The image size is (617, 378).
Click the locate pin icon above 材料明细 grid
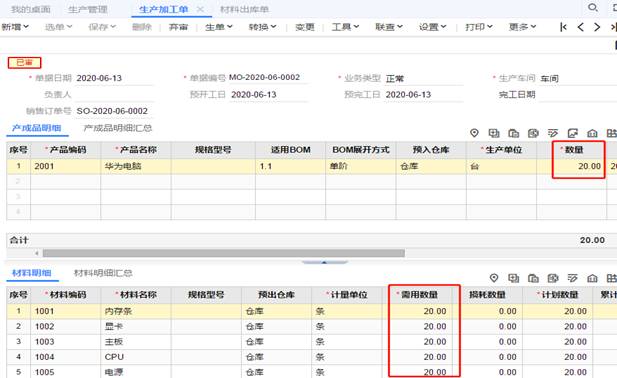click(x=494, y=278)
